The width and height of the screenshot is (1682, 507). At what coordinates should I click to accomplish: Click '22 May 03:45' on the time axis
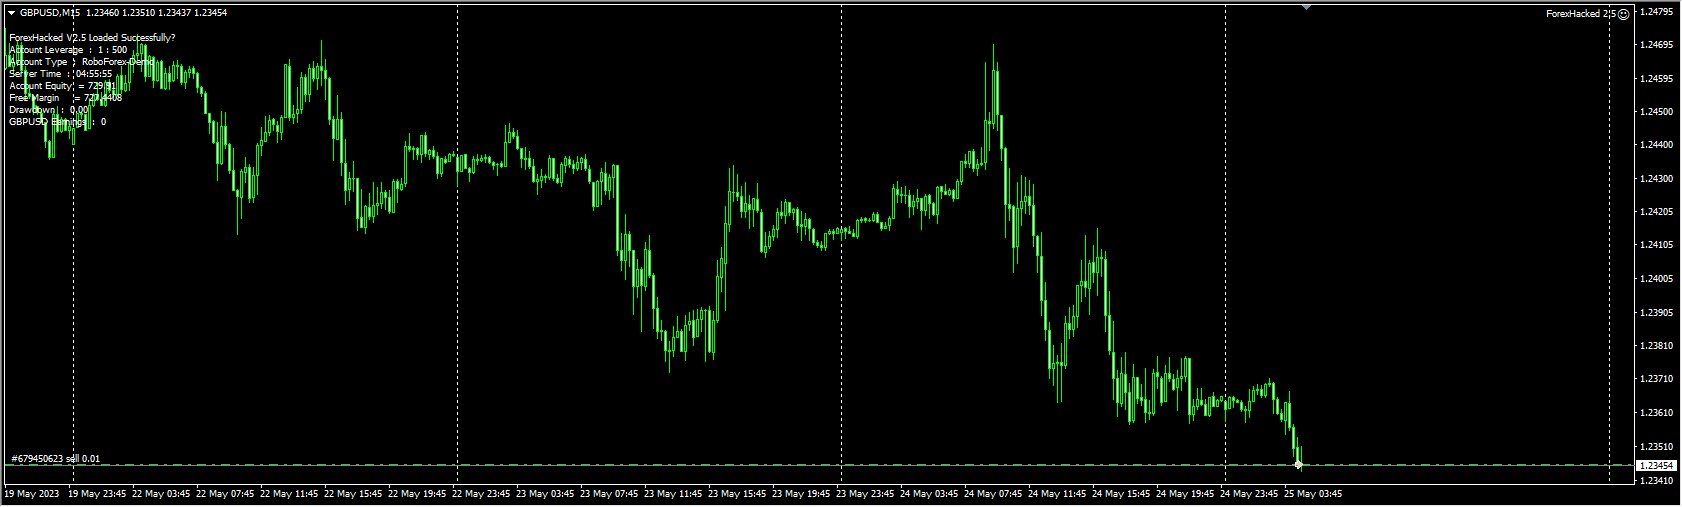161,494
